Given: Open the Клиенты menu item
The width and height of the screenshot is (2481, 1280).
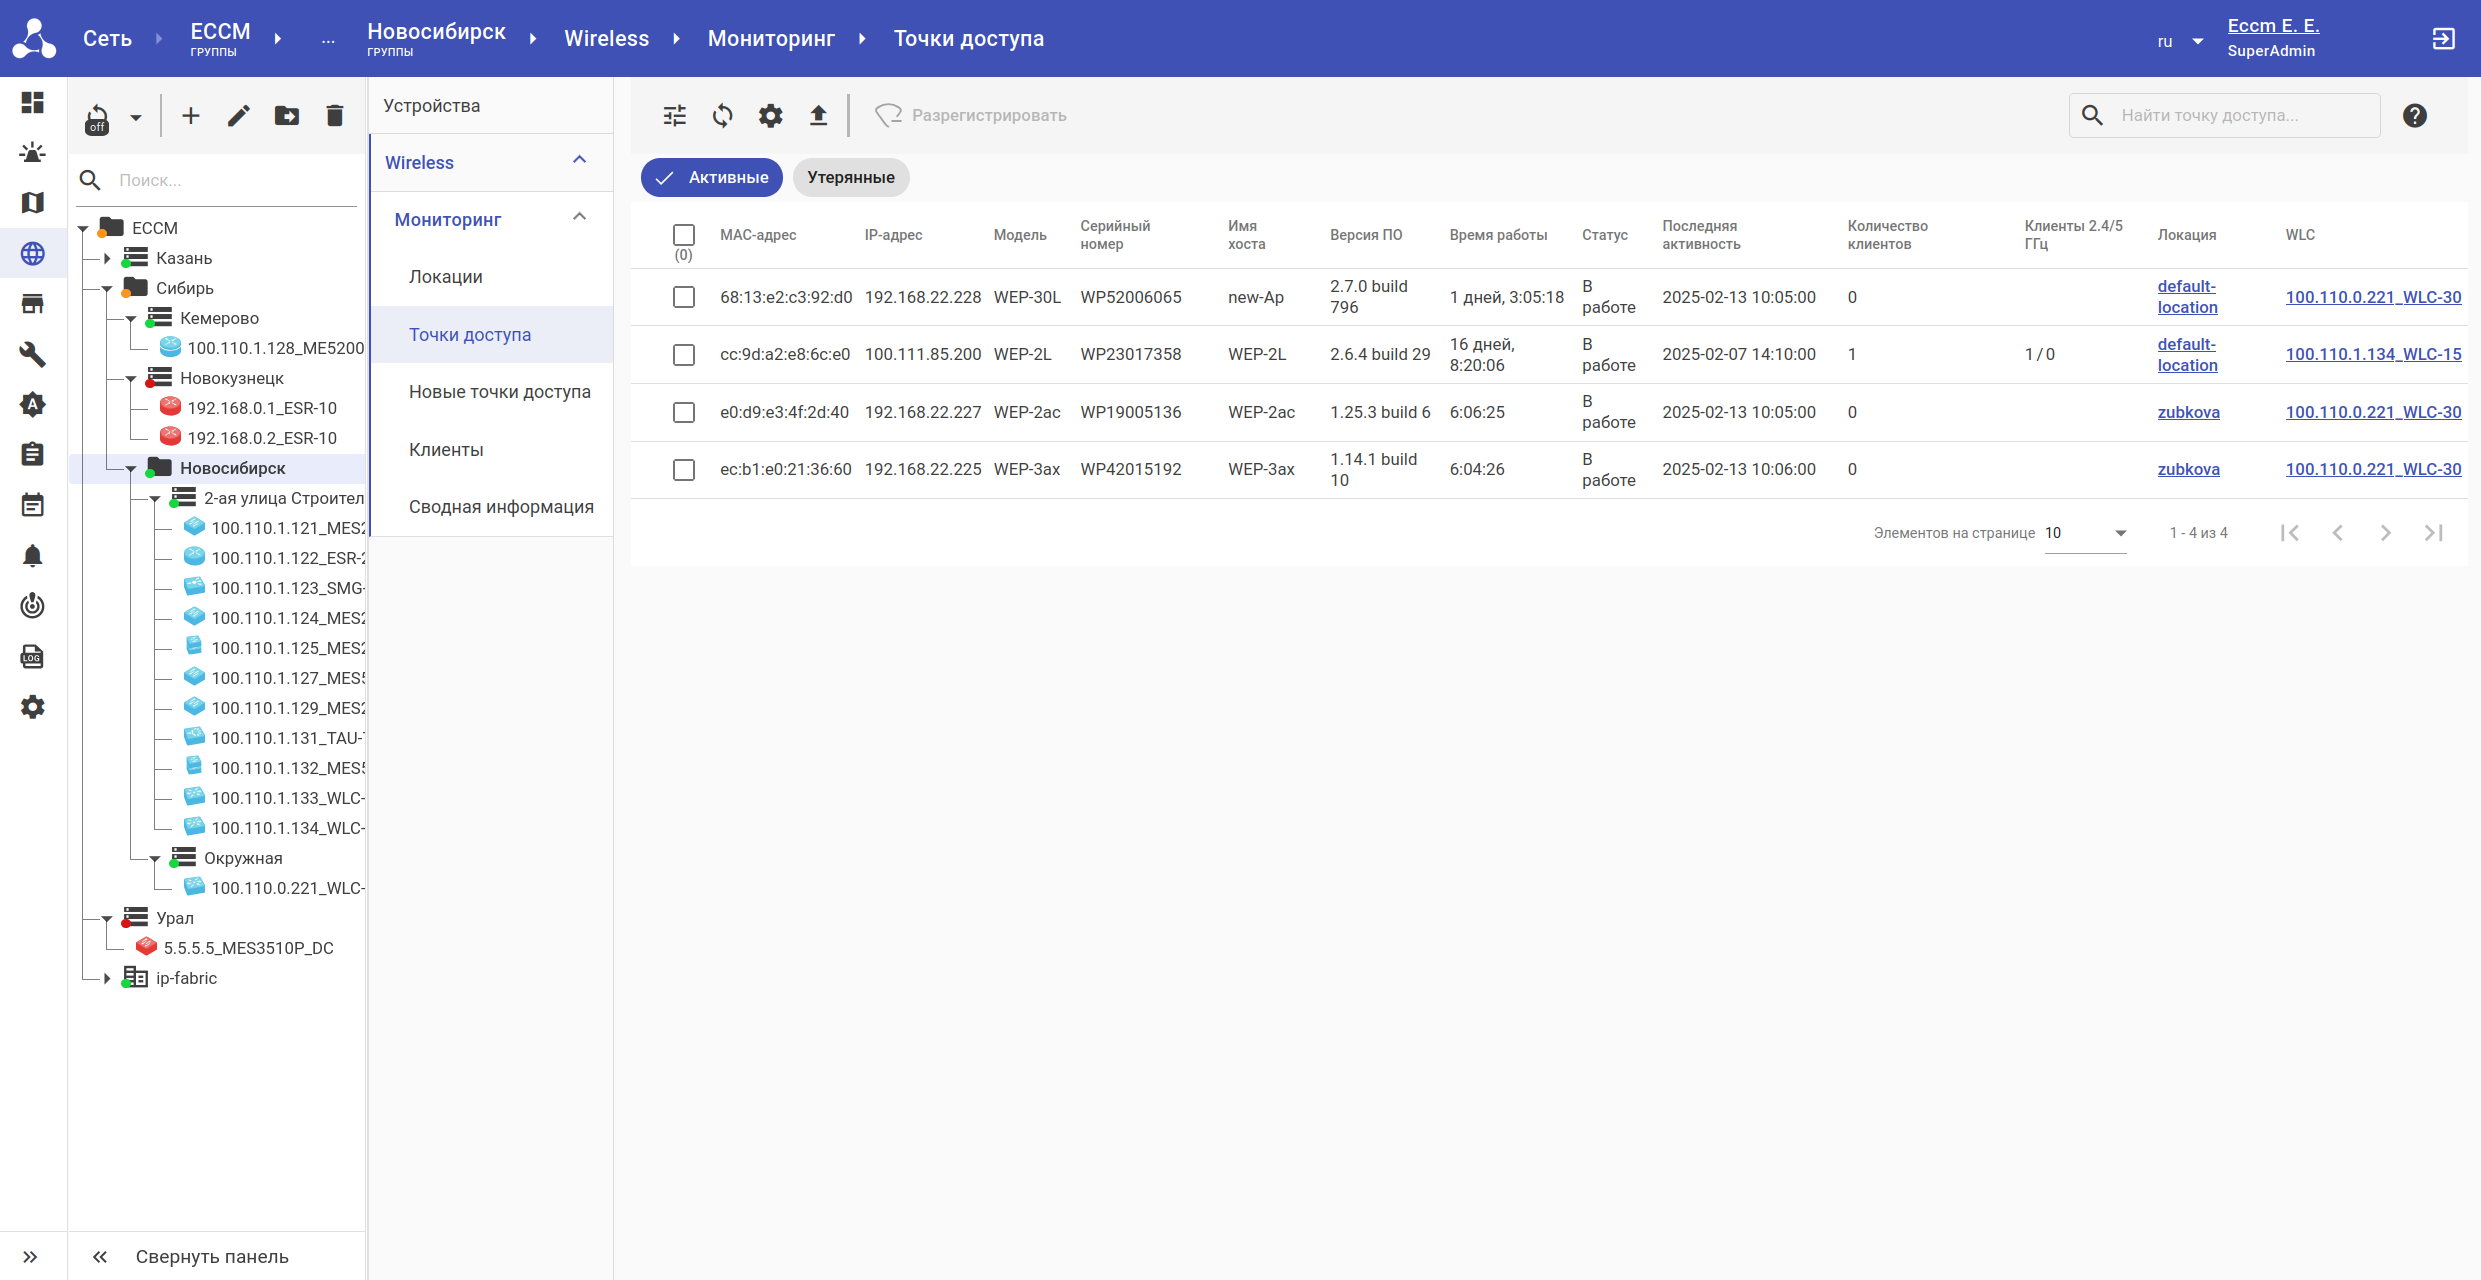Looking at the screenshot, I should [x=446, y=450].
